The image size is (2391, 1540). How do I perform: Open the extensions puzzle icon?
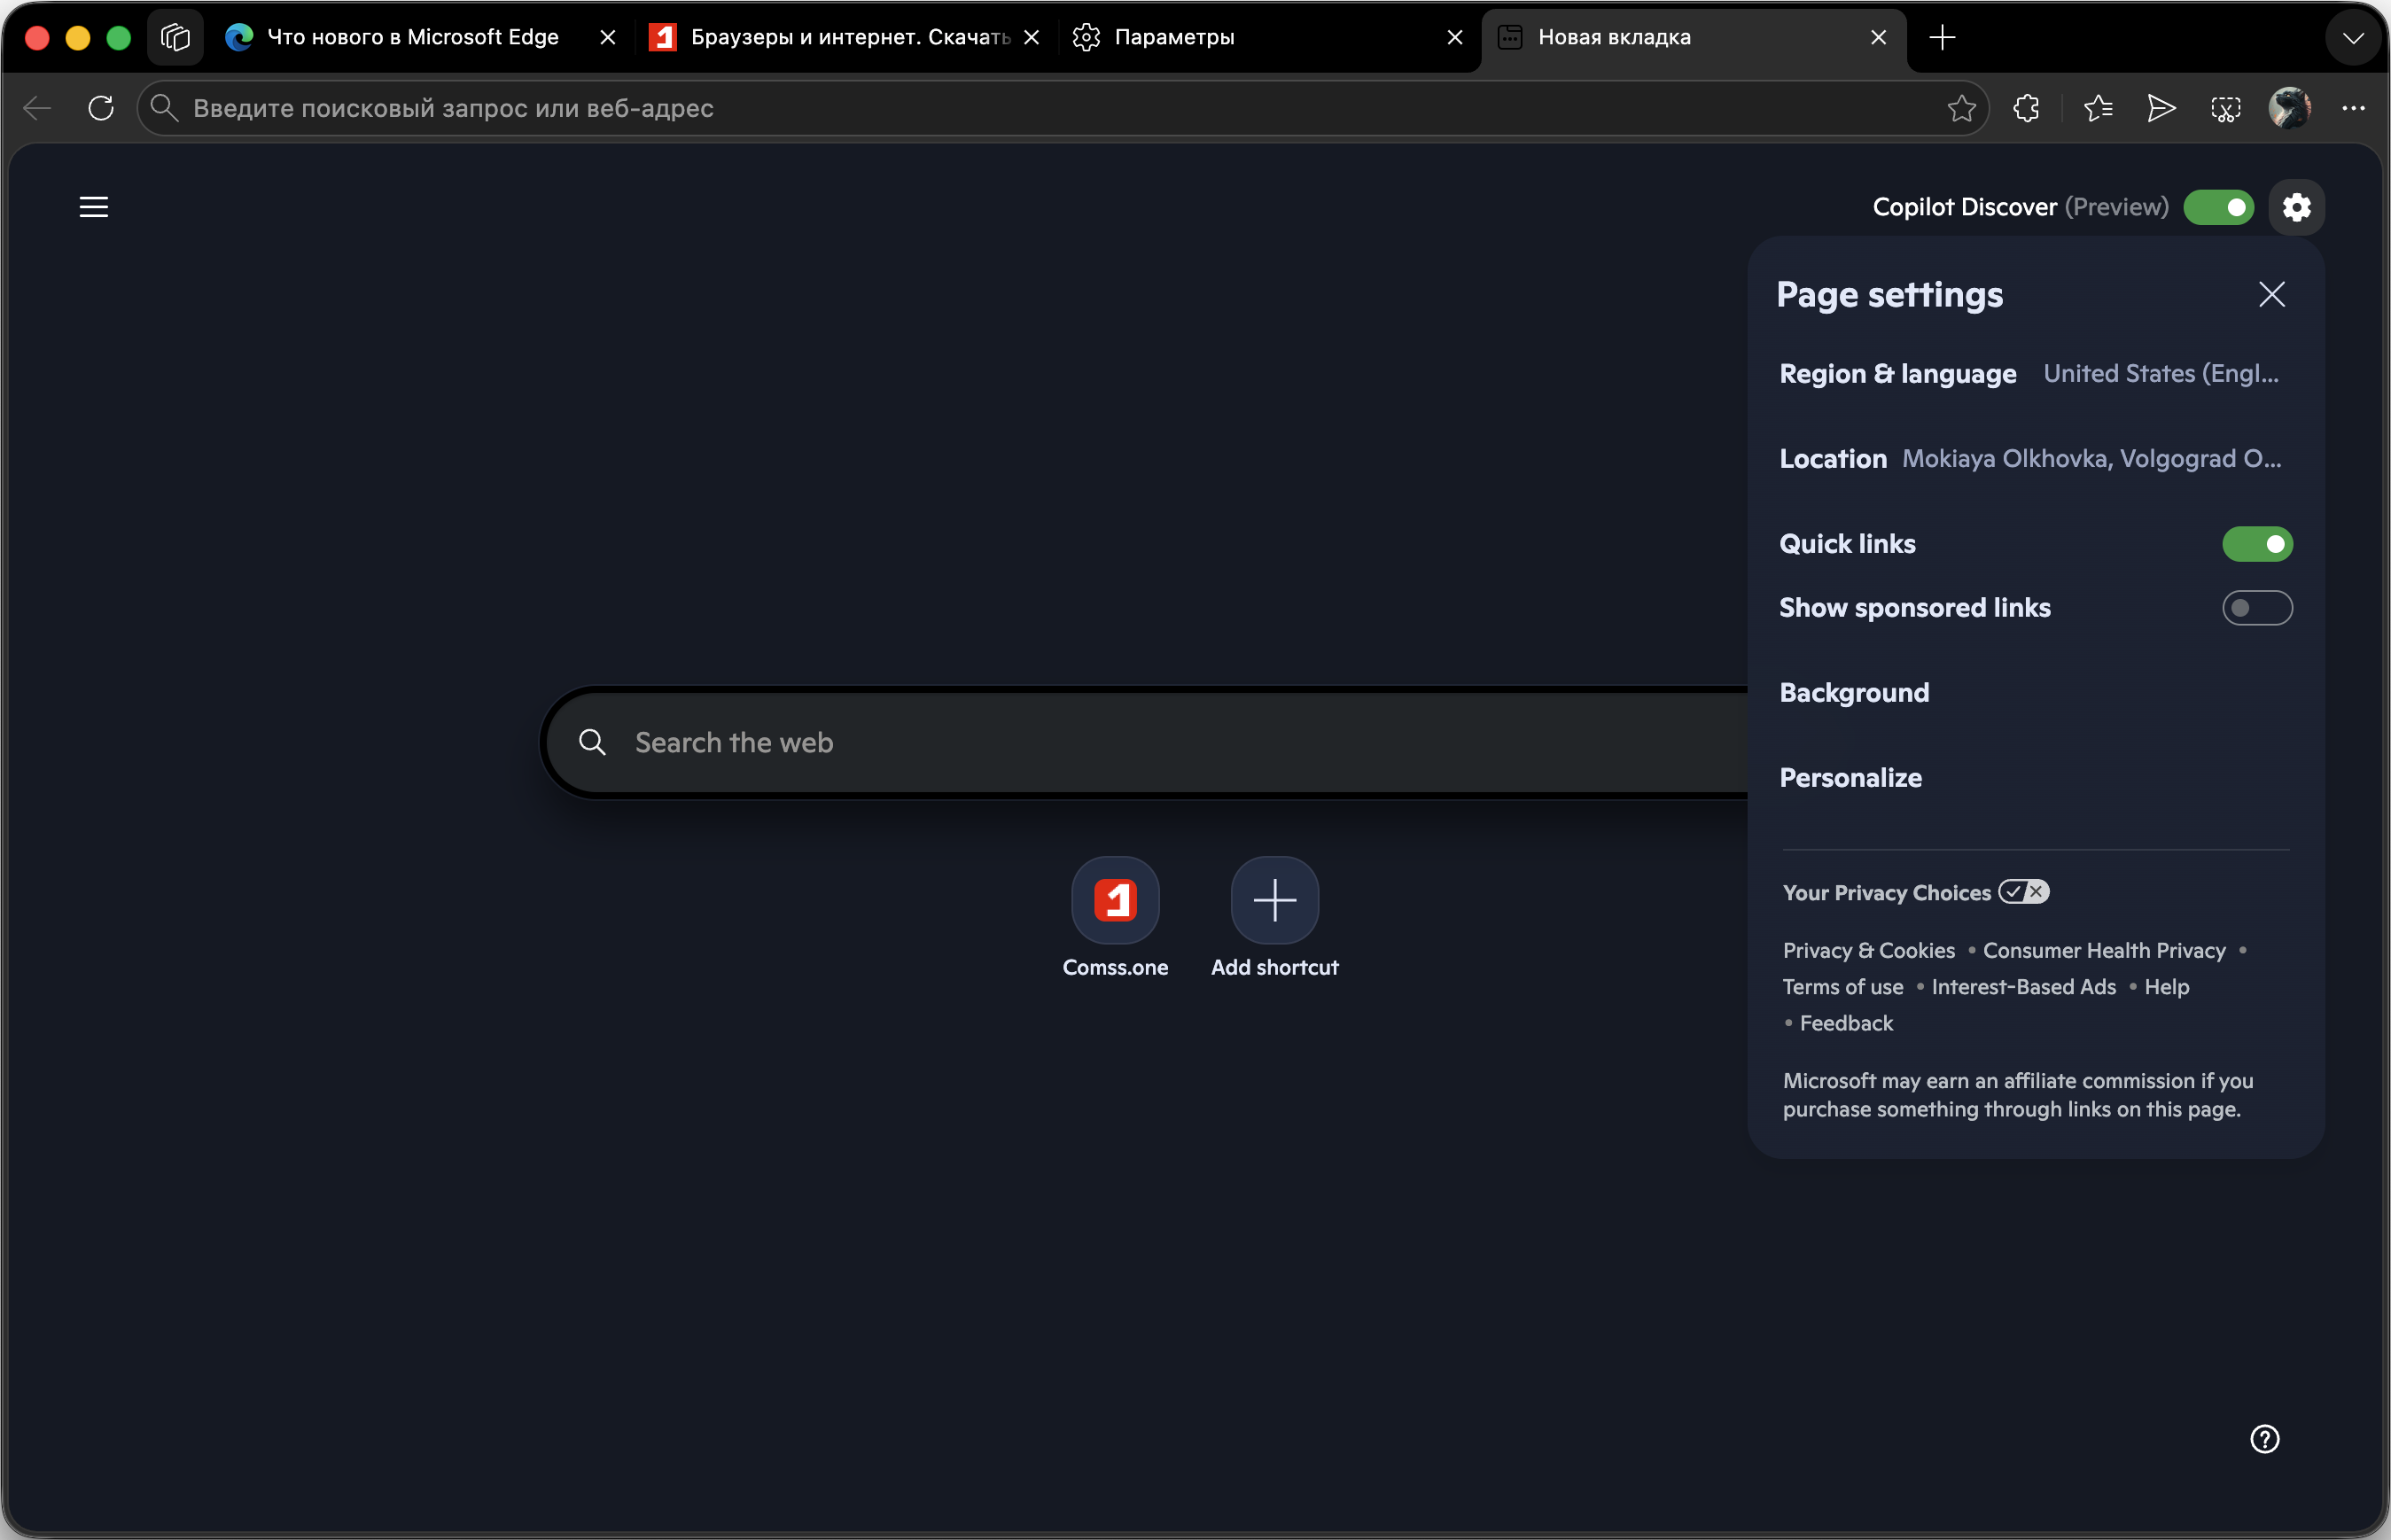2026,108
